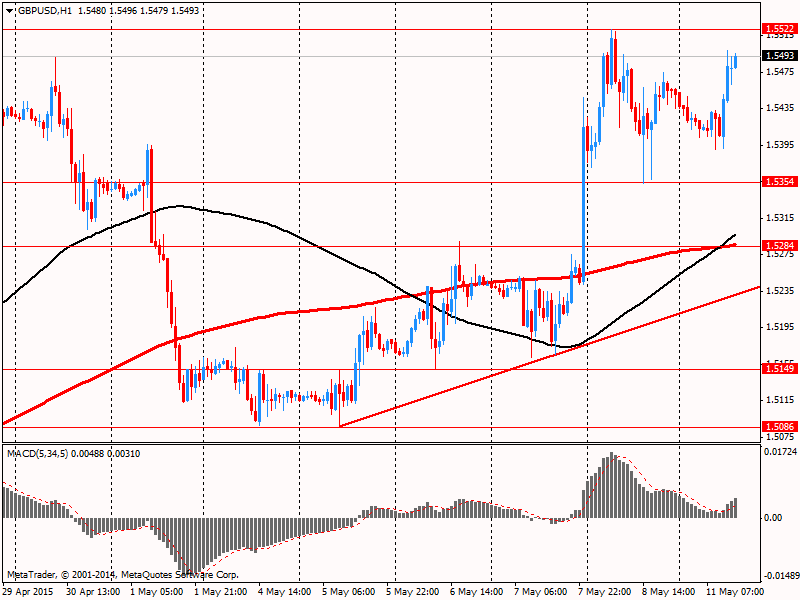Screen dimensions: 800x600
Task: Click the 1.5086 red price level label
Action: 779,426
